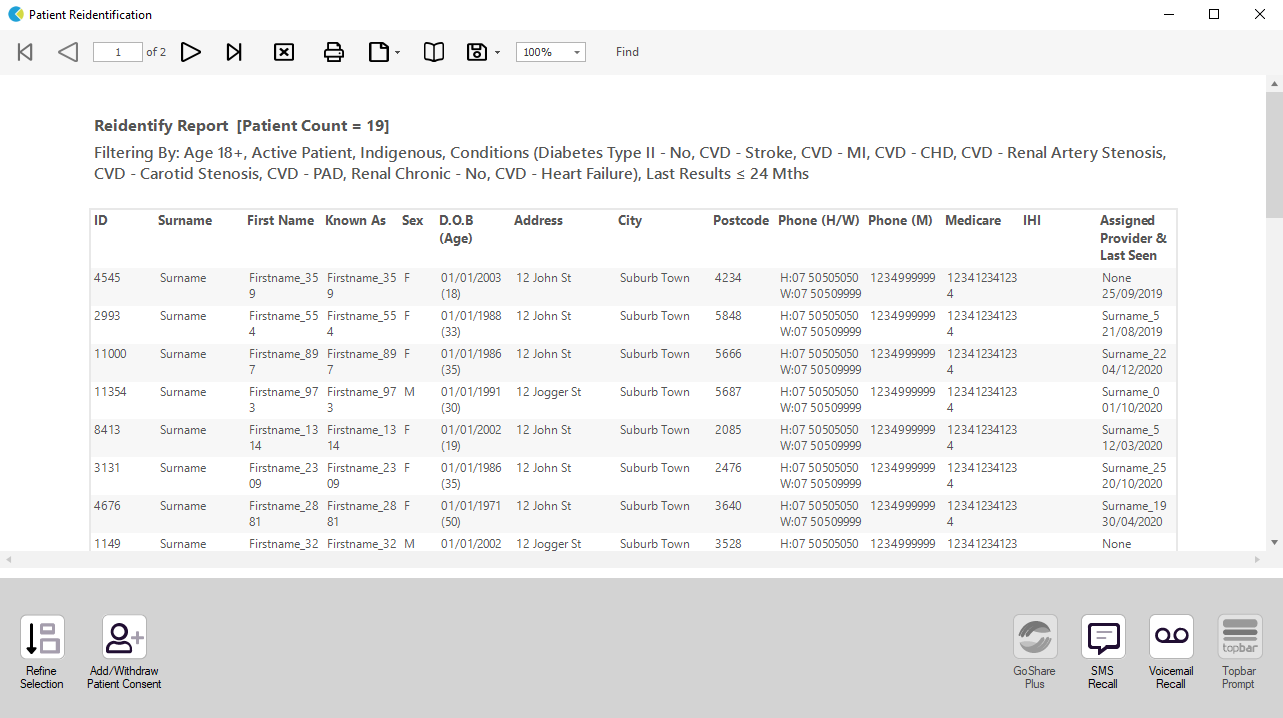Click the 'of 2' page count label
1283x718 pixels.
[x=156, y=52]
